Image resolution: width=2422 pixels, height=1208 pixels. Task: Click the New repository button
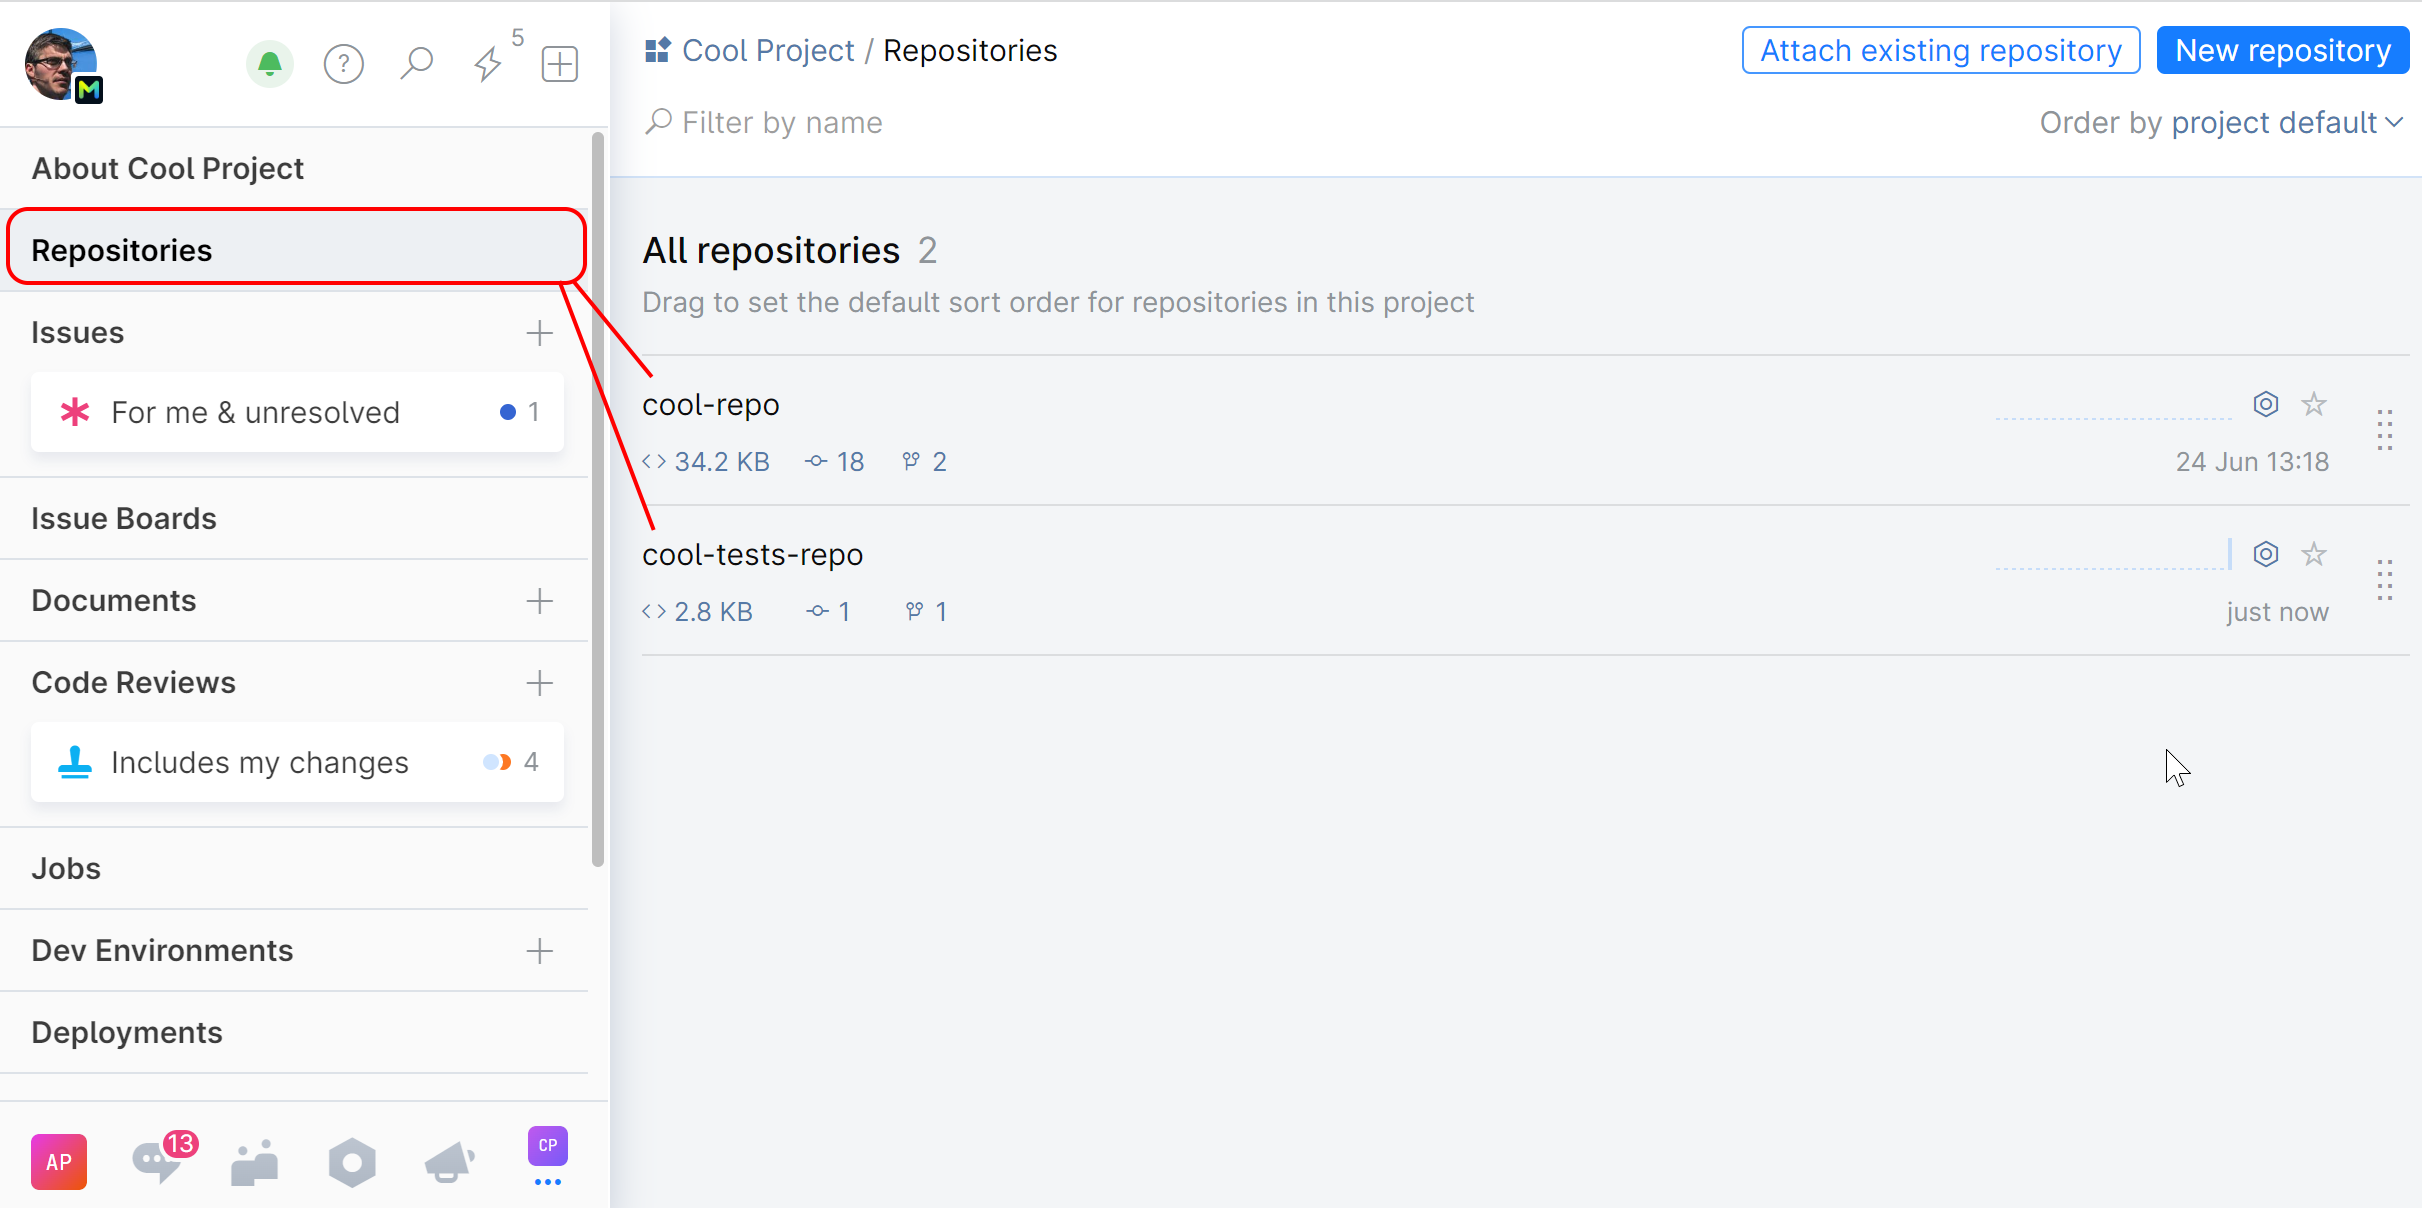coord(2282,51)
